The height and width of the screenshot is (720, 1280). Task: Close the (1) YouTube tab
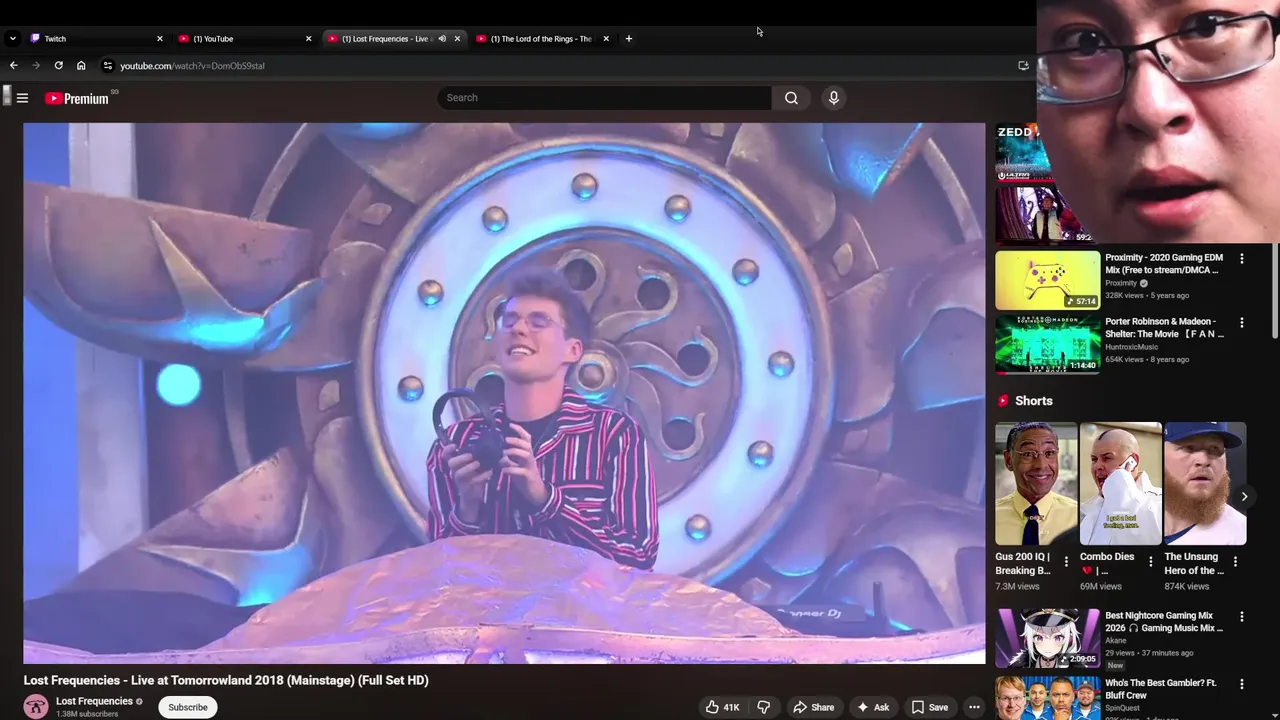(x=308, y=39)
